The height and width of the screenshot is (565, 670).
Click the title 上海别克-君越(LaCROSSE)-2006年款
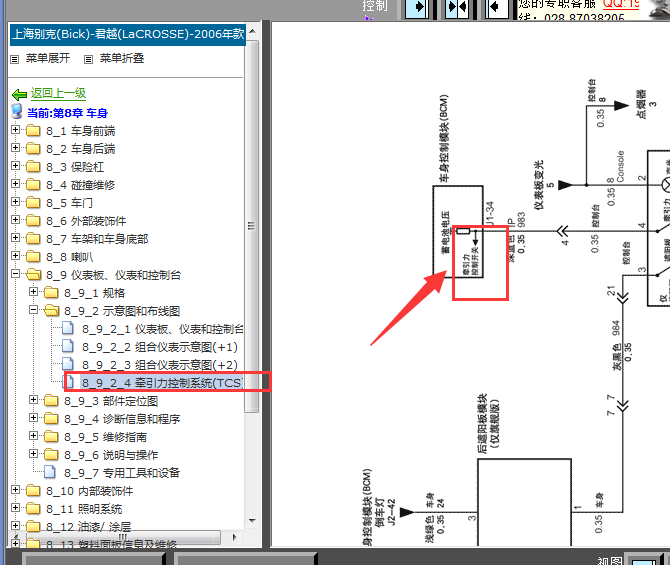click(128, 34)
